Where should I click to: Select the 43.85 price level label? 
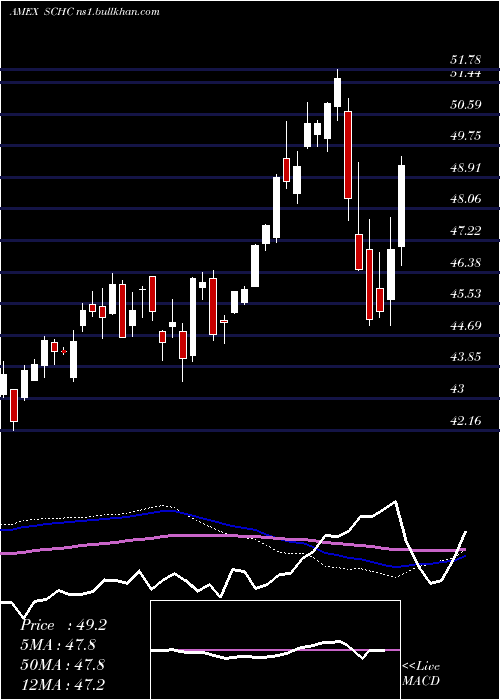pyautogui.click(x=465, y=357)
